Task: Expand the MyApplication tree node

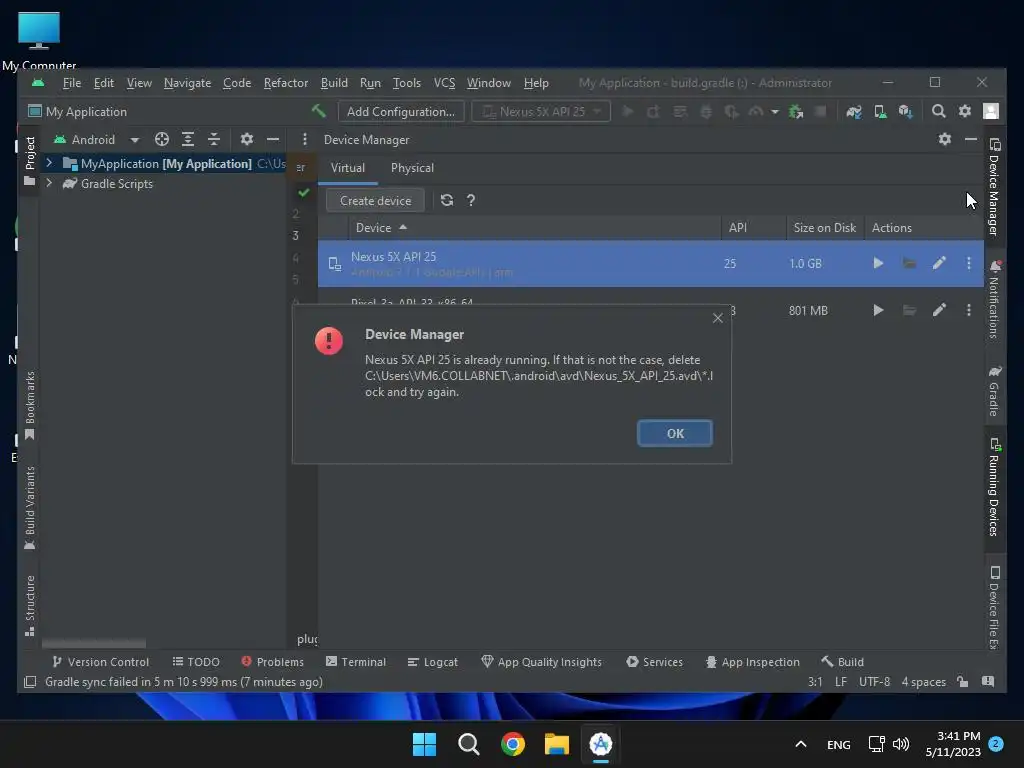Action: 49,163
